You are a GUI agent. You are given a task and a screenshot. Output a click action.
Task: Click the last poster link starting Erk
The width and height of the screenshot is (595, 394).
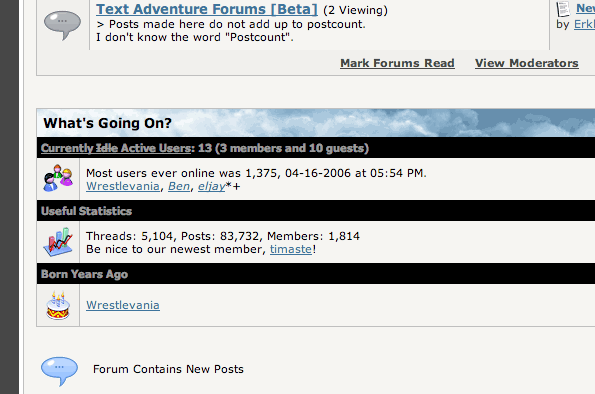click(x=584, y=24)
